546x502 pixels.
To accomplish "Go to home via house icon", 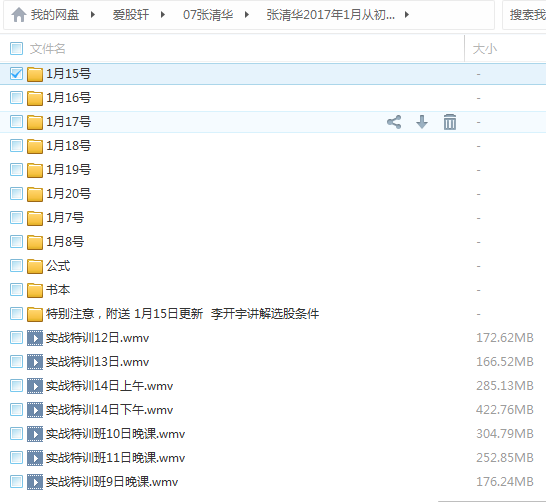I will [x=18, y=15].
